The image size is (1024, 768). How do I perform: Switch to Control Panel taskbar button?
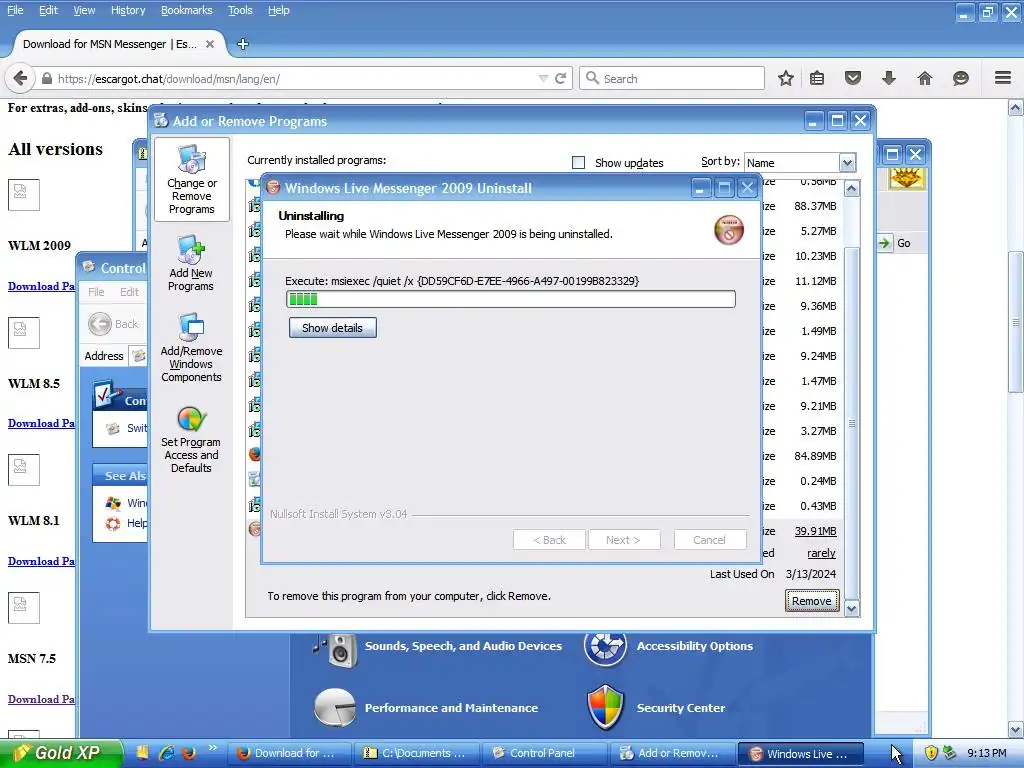(543, 753)
